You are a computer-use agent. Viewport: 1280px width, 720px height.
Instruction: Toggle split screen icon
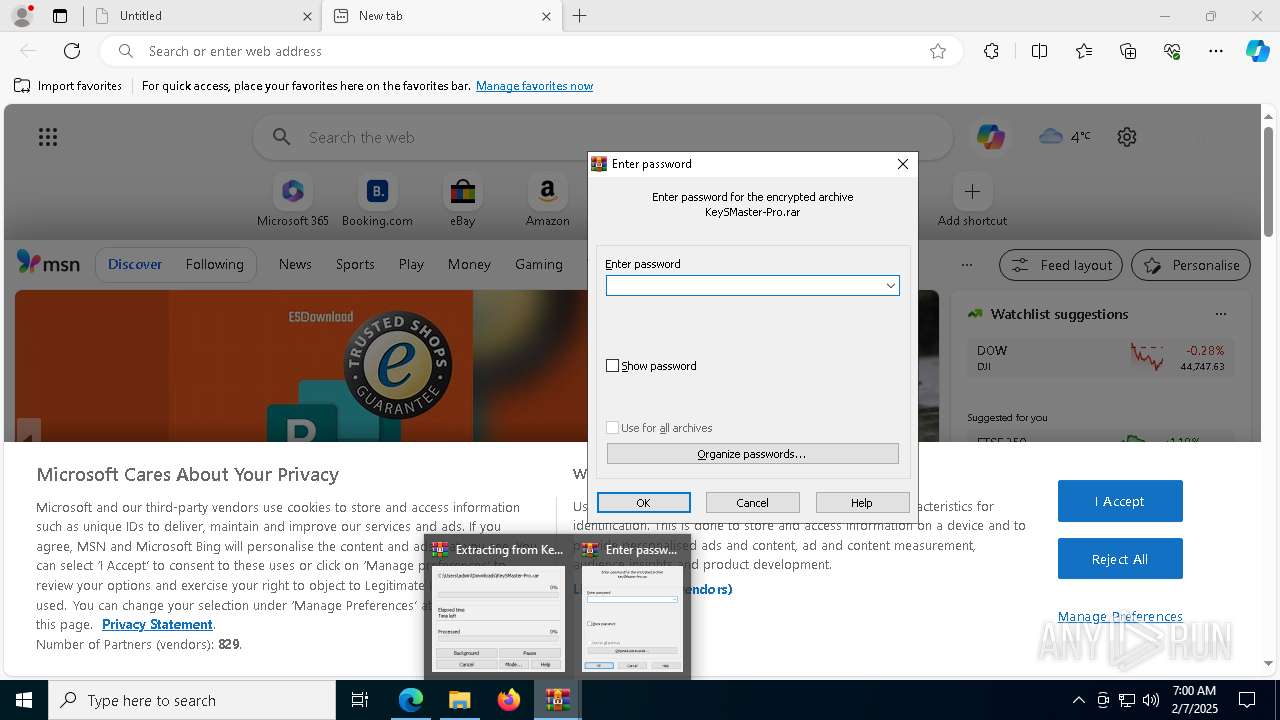tap(1039, 51)
